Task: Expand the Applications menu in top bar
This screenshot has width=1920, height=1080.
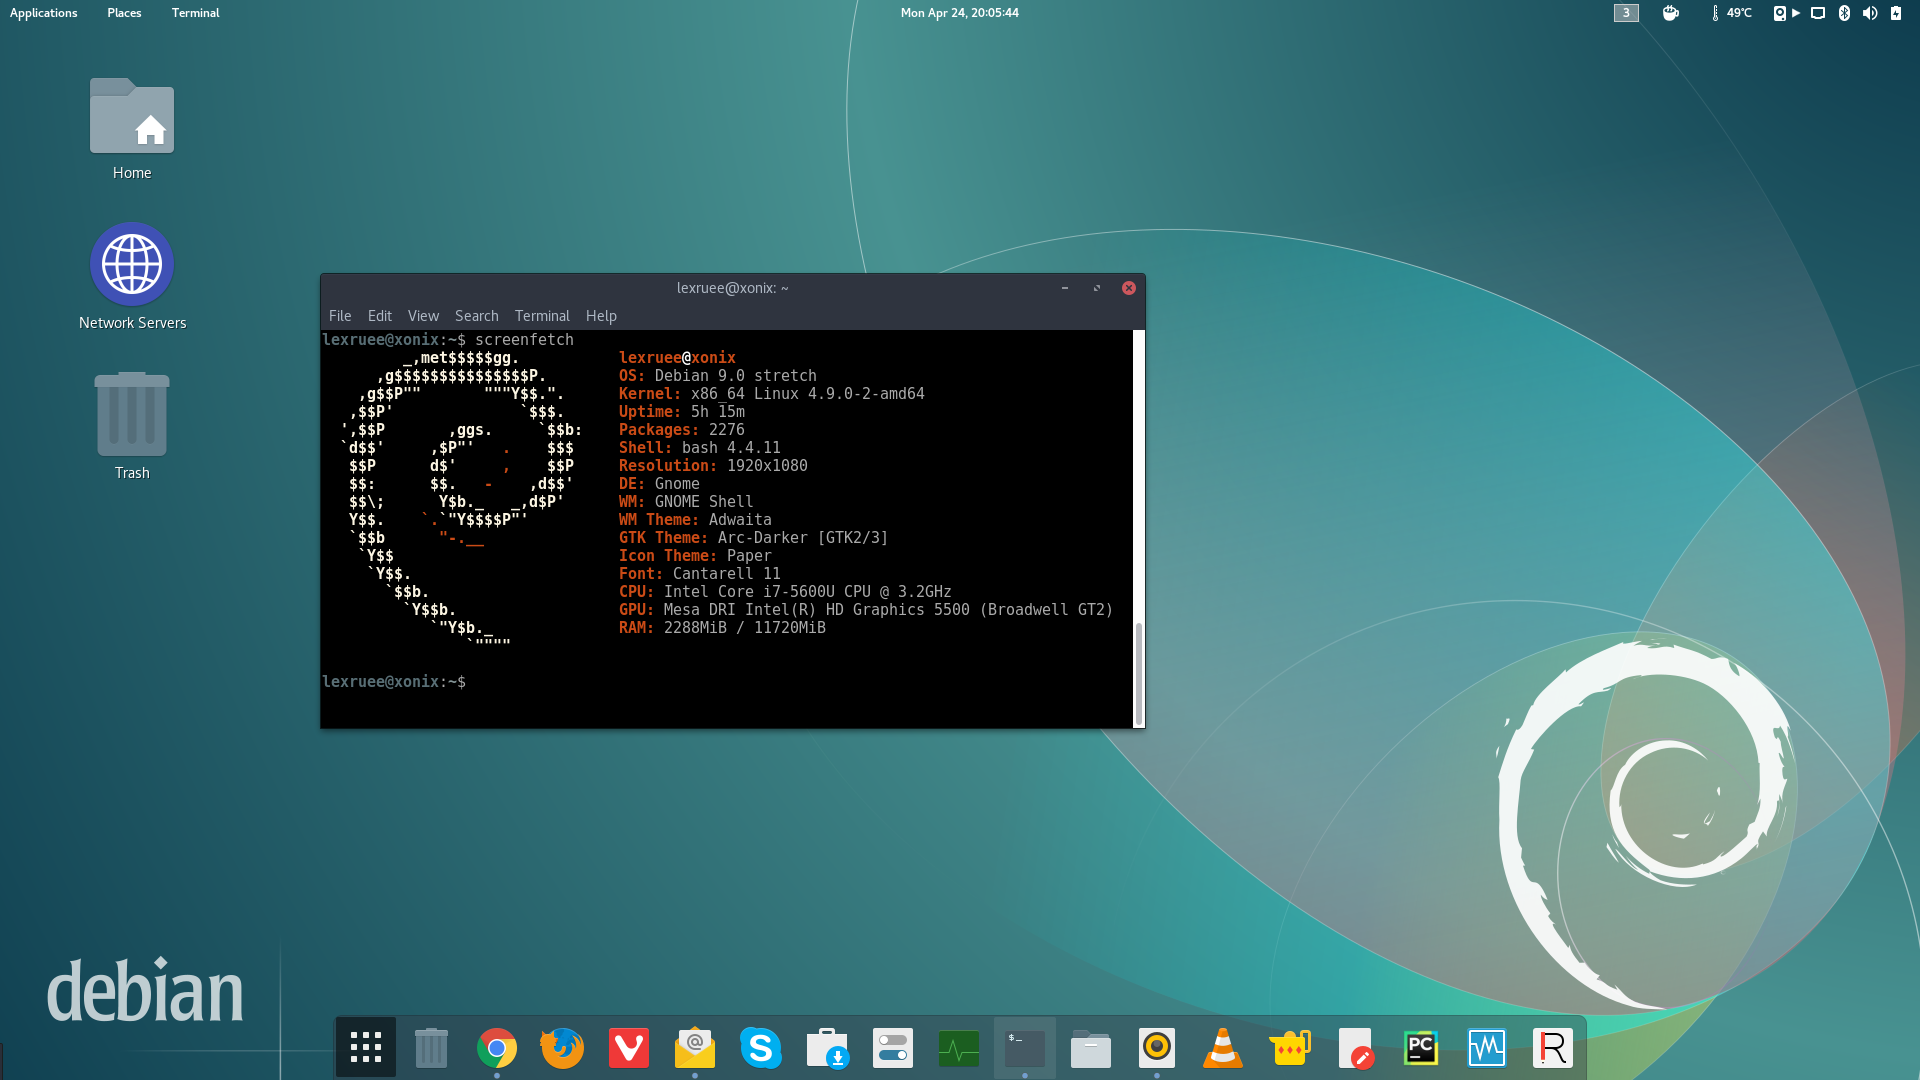Action: coord(43,13)
